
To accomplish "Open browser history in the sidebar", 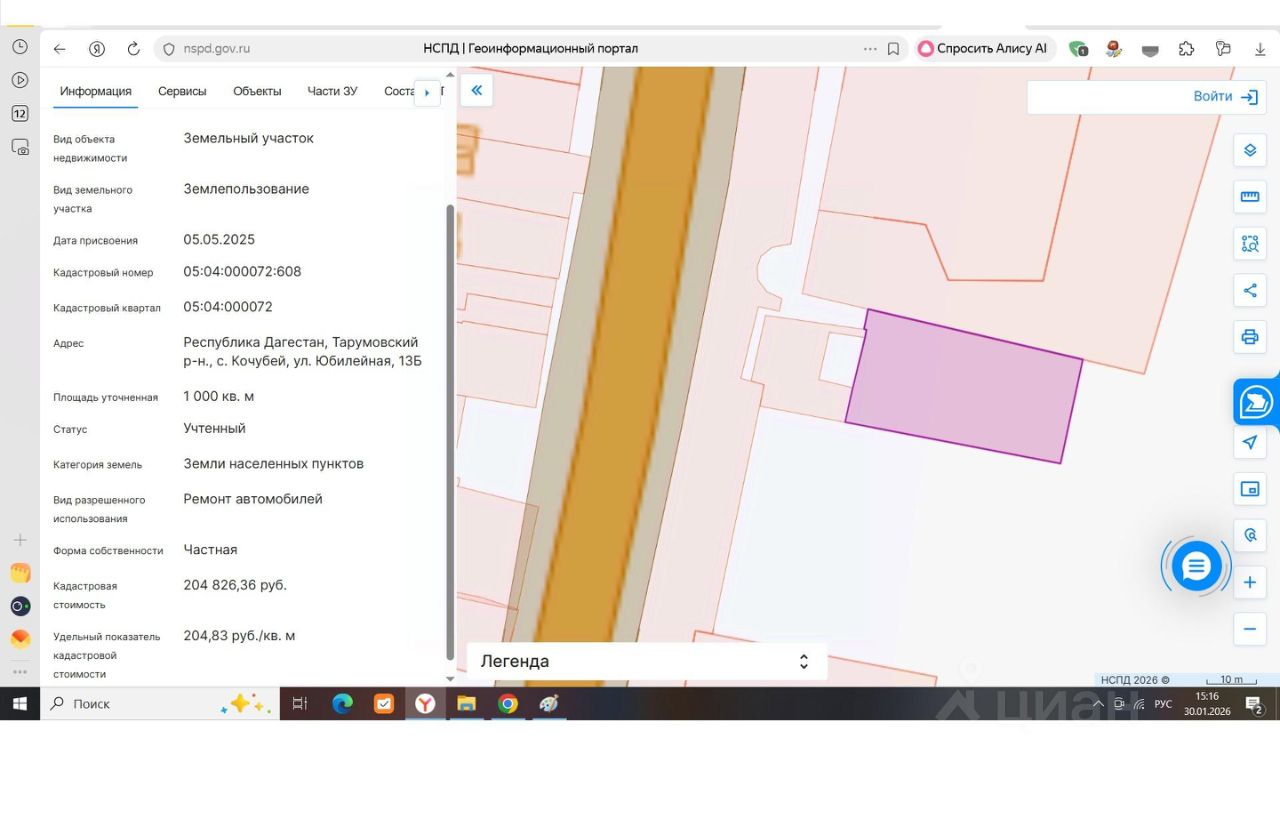I will [20, 46].
